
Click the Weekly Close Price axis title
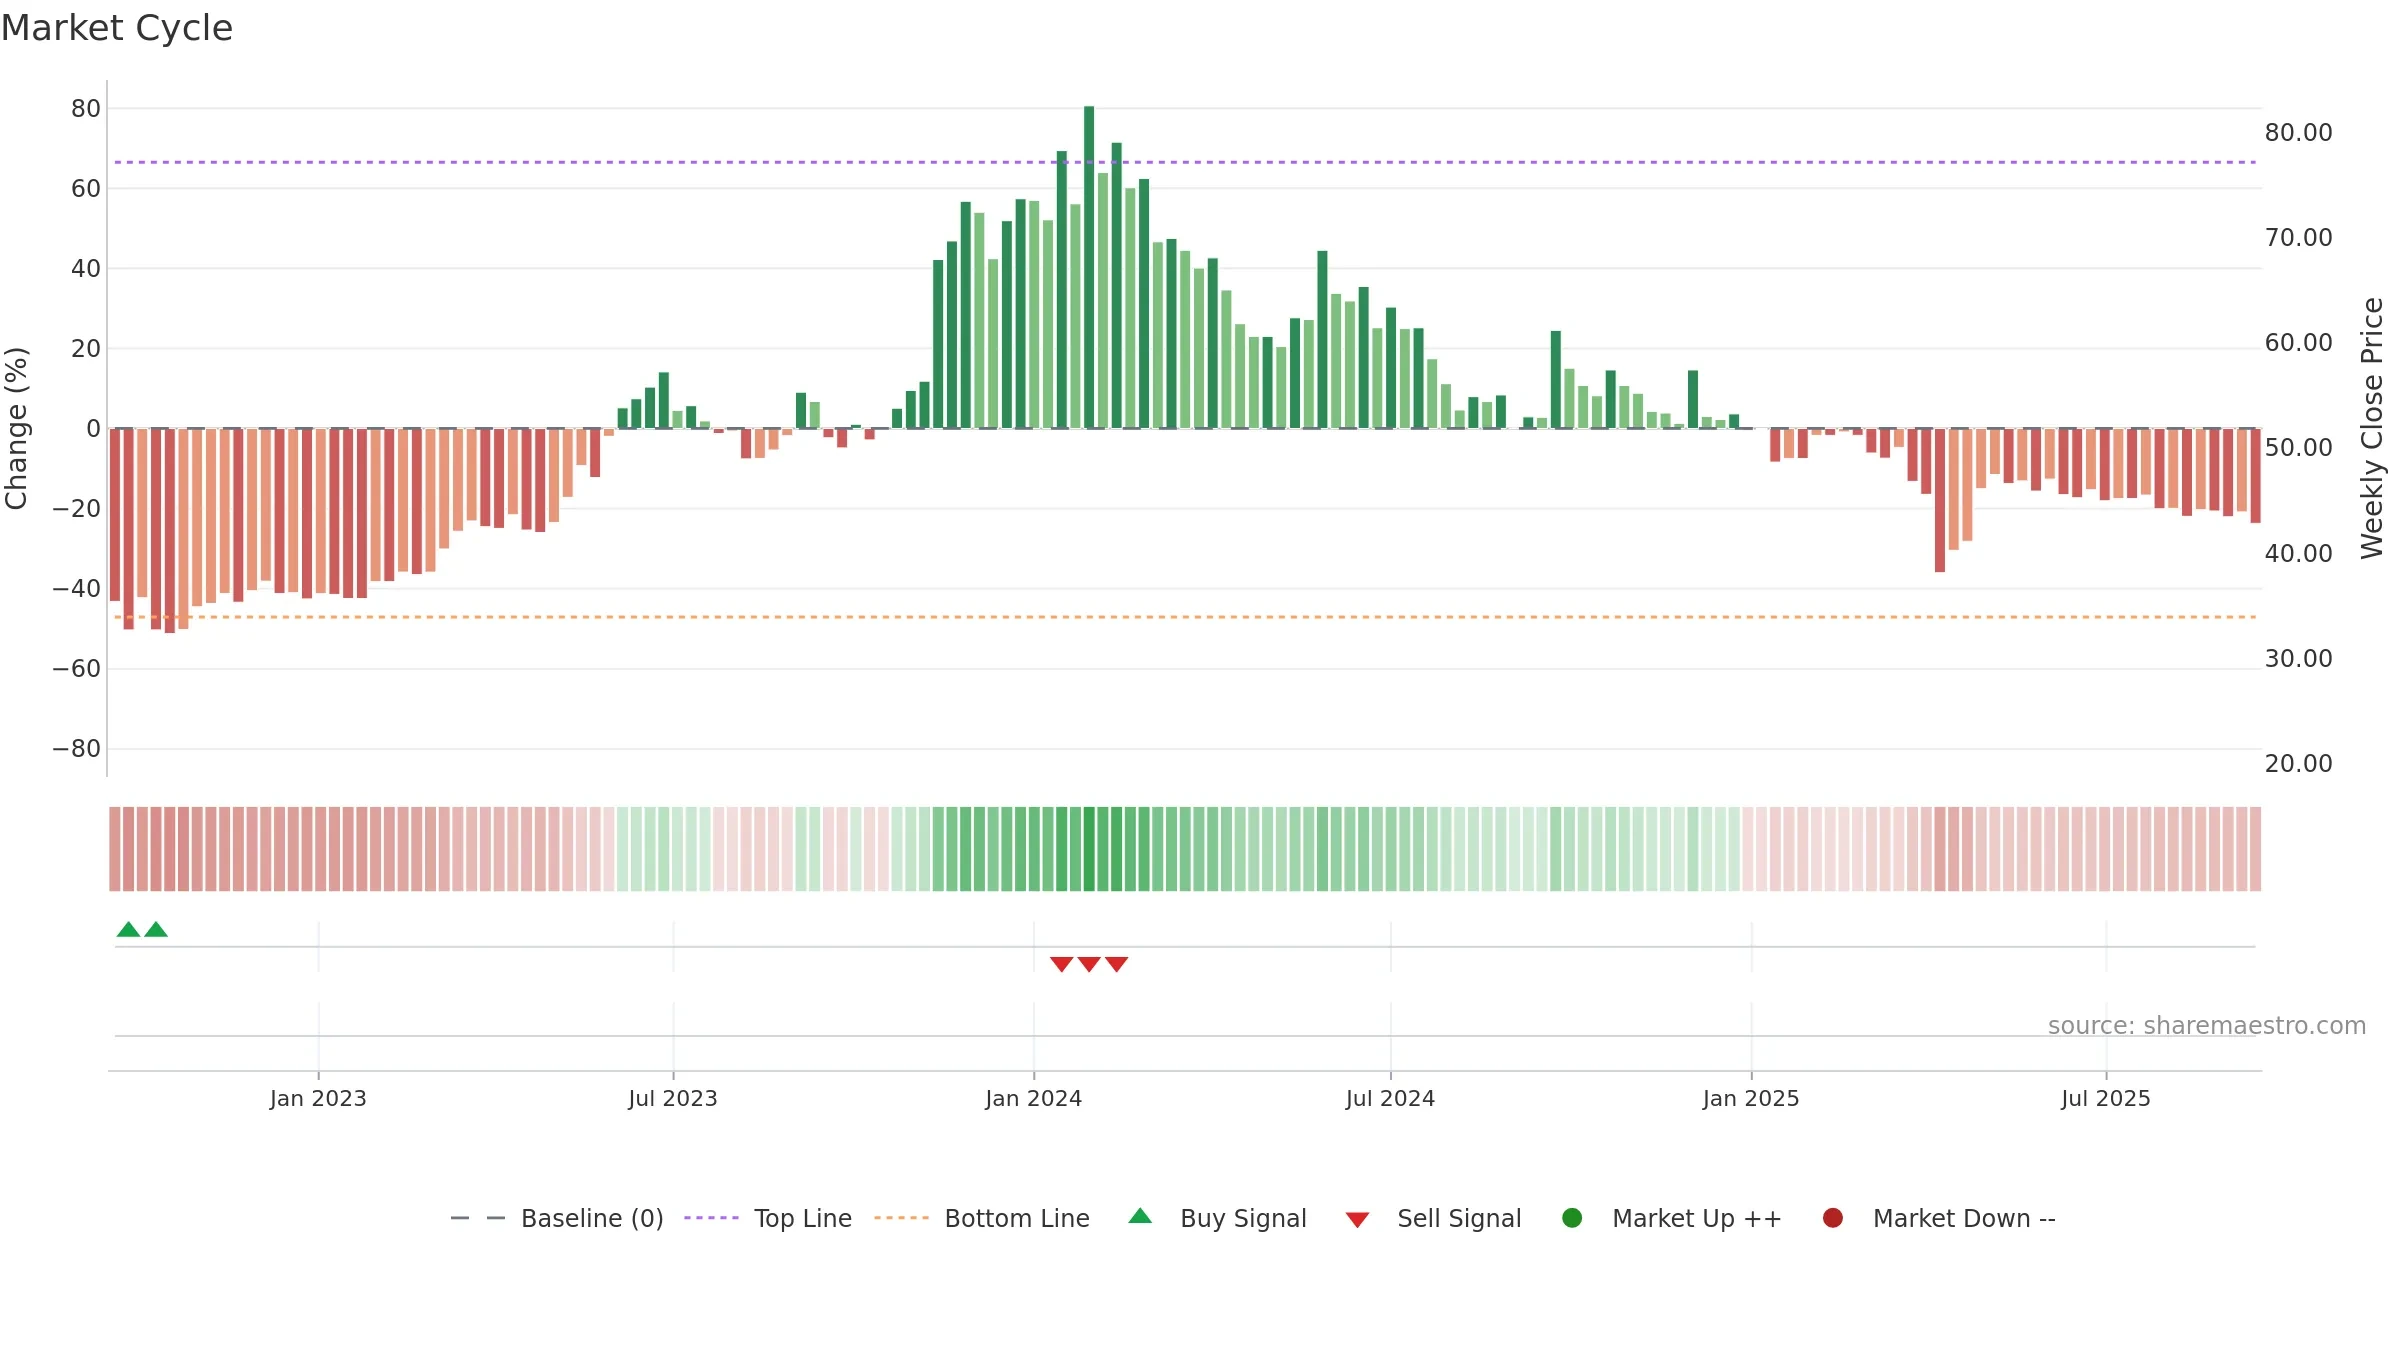(x=2372, y=428)
